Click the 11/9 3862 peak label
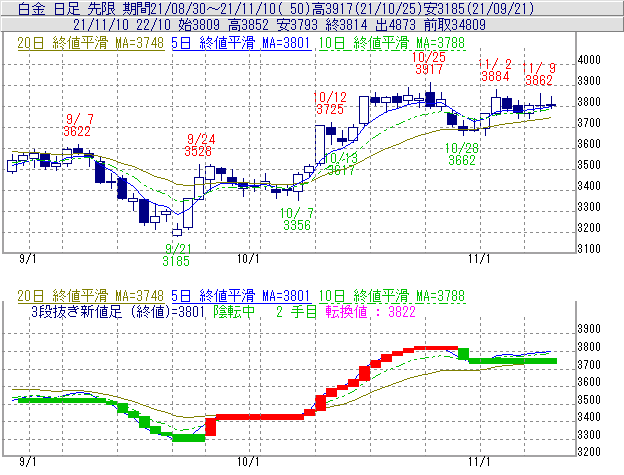The image size is (624, 475). (x=539, y=74)
